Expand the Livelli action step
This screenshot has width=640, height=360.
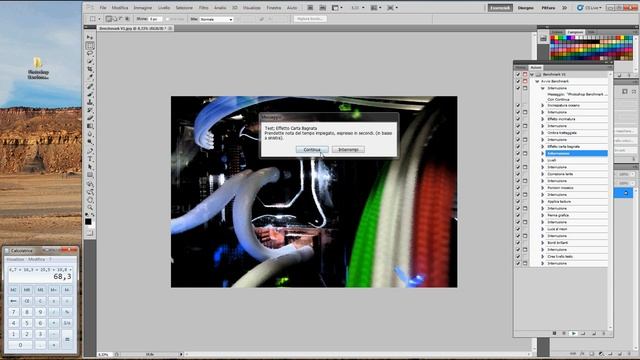point(543,160)
